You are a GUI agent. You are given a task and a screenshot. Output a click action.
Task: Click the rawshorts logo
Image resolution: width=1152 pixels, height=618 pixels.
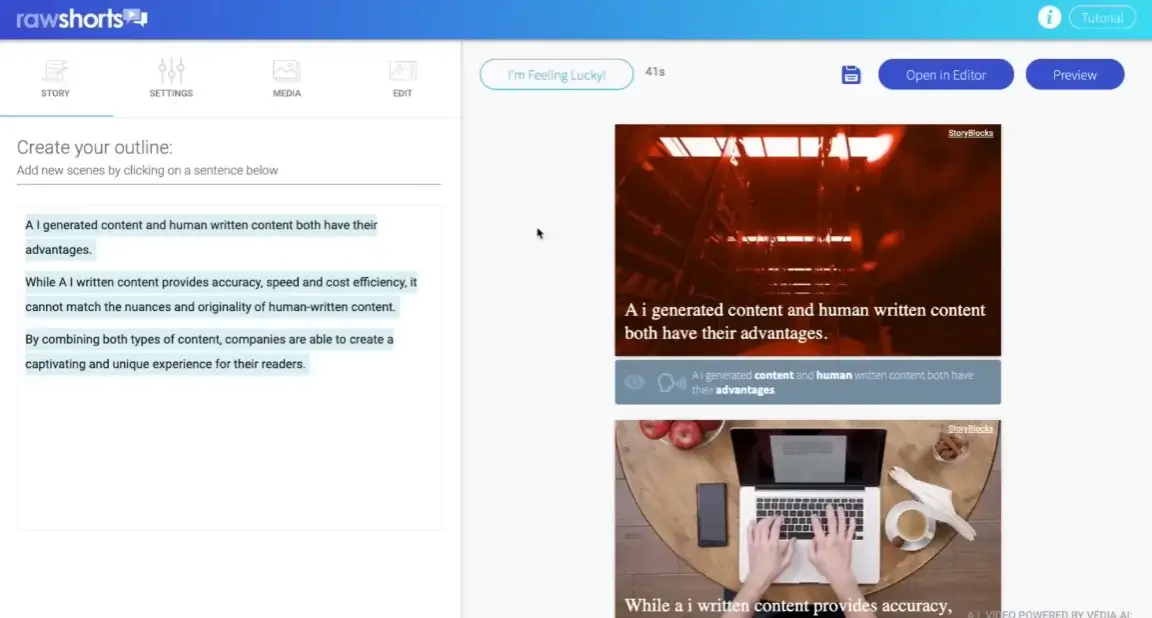[x=82, y=18]
